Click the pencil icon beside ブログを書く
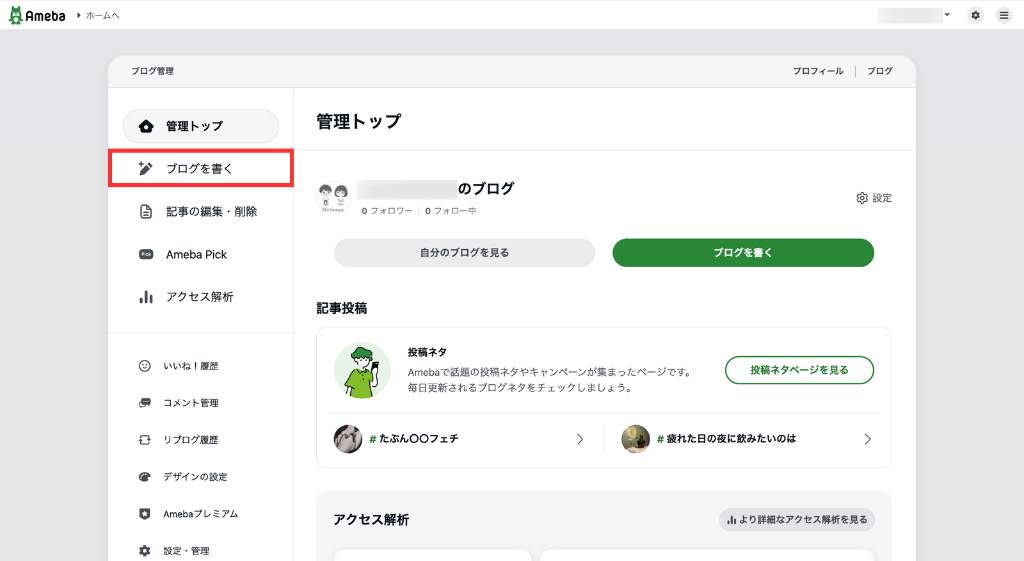Screen dimensions: 1024x561 pos(146,168)
